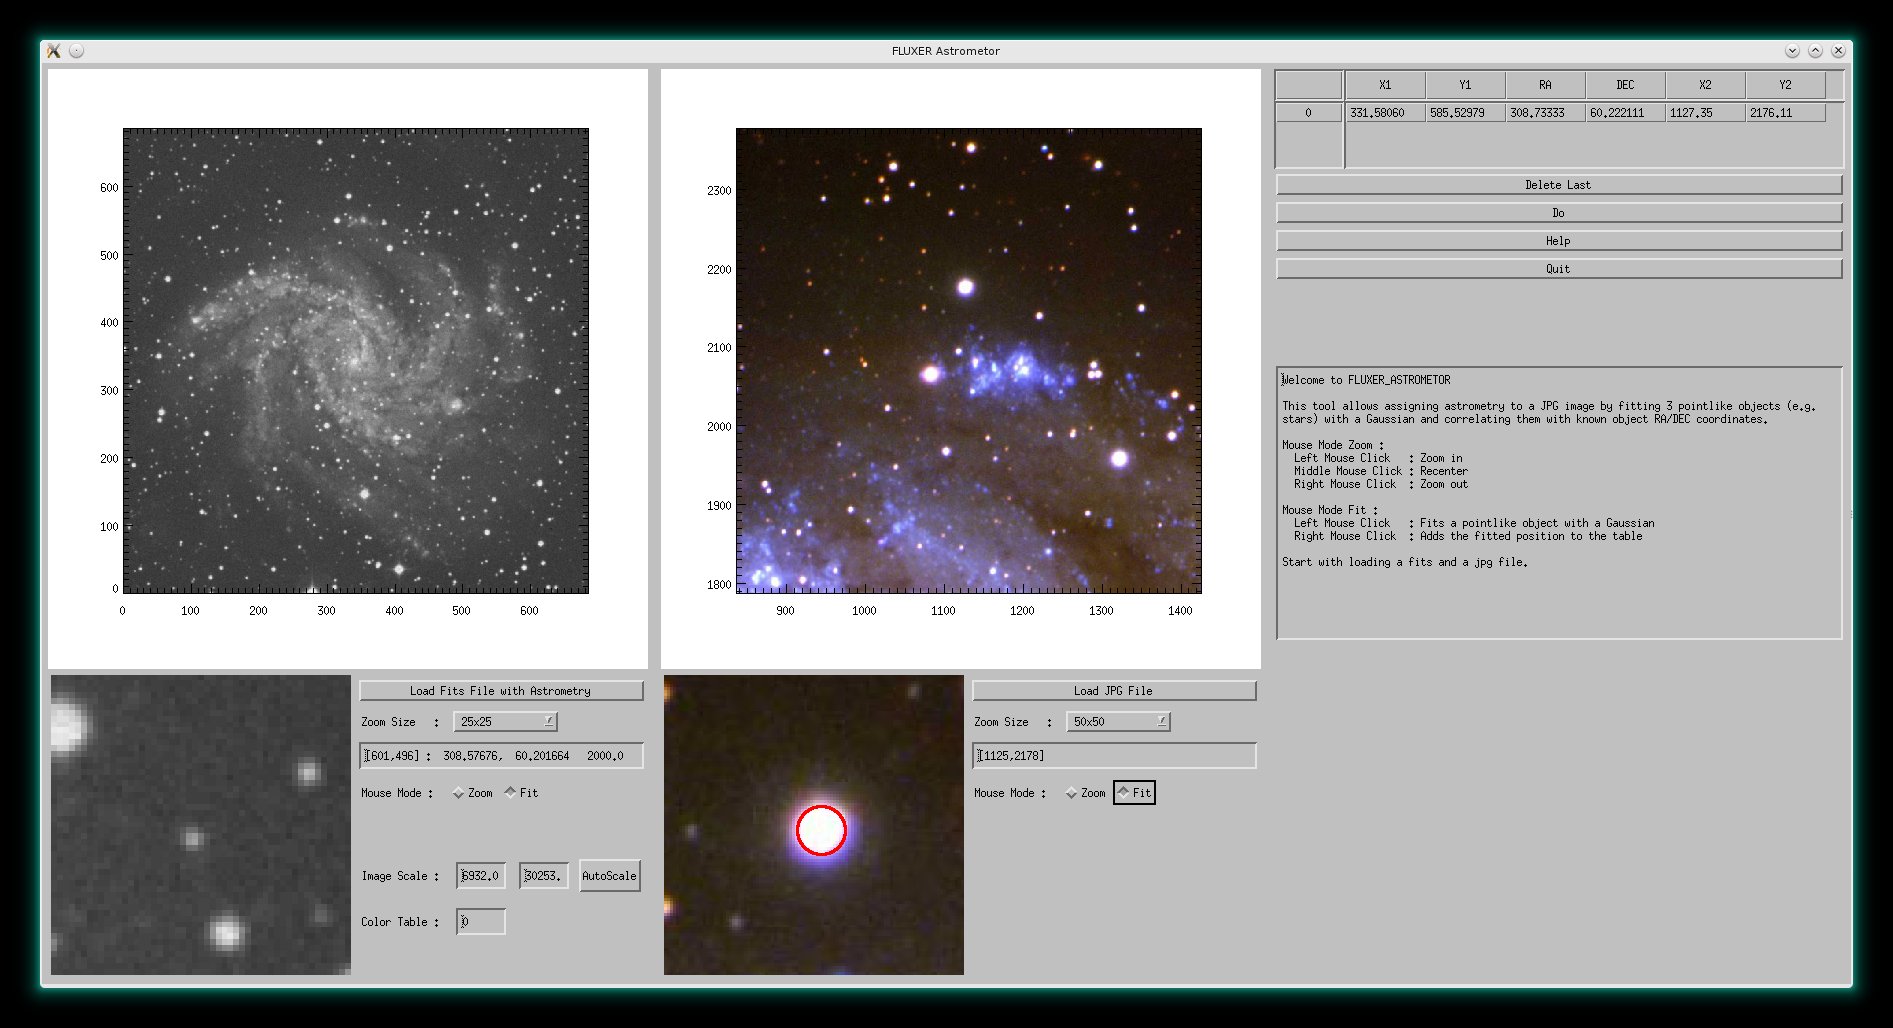Image resolution: width=1893 pixels, height=1028 pixels.
Task: Click the red-circled star in JPG zoom preview
Action: 821,830
